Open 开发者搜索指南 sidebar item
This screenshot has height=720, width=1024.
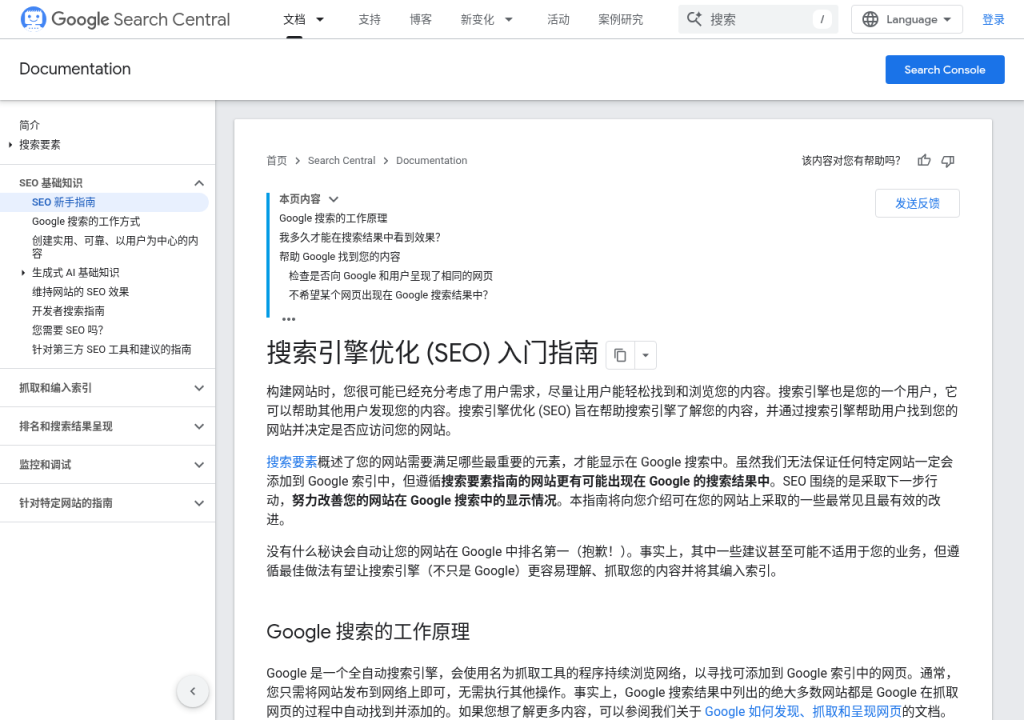68,311
